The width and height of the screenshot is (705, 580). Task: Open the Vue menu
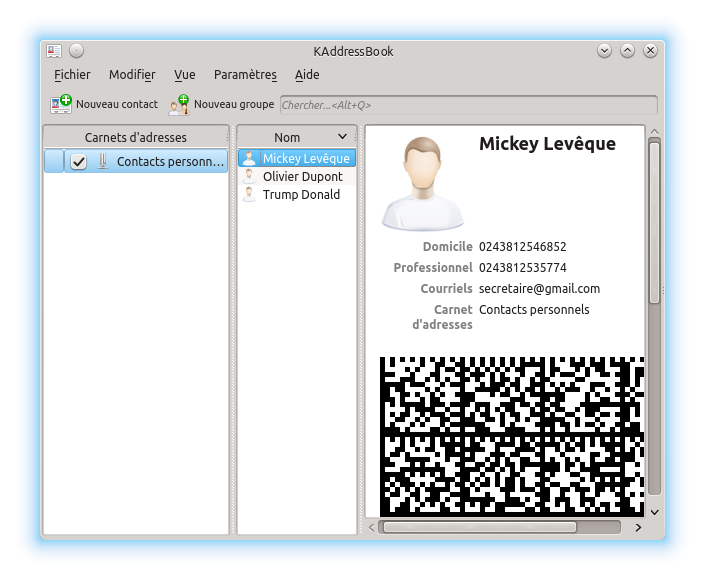(184, 75)
